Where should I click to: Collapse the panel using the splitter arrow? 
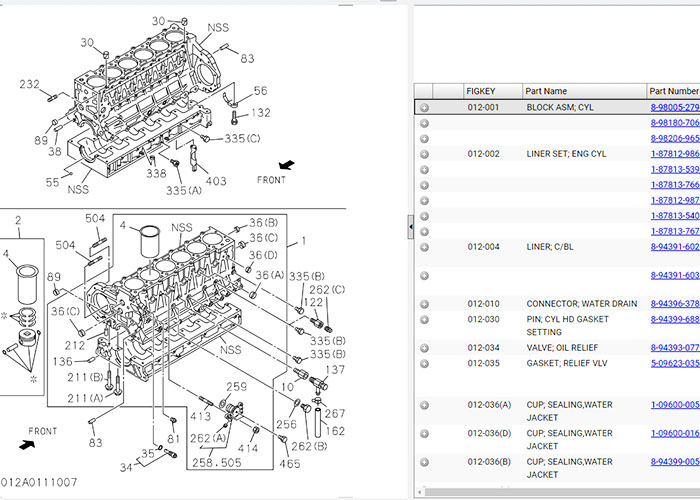411,227
